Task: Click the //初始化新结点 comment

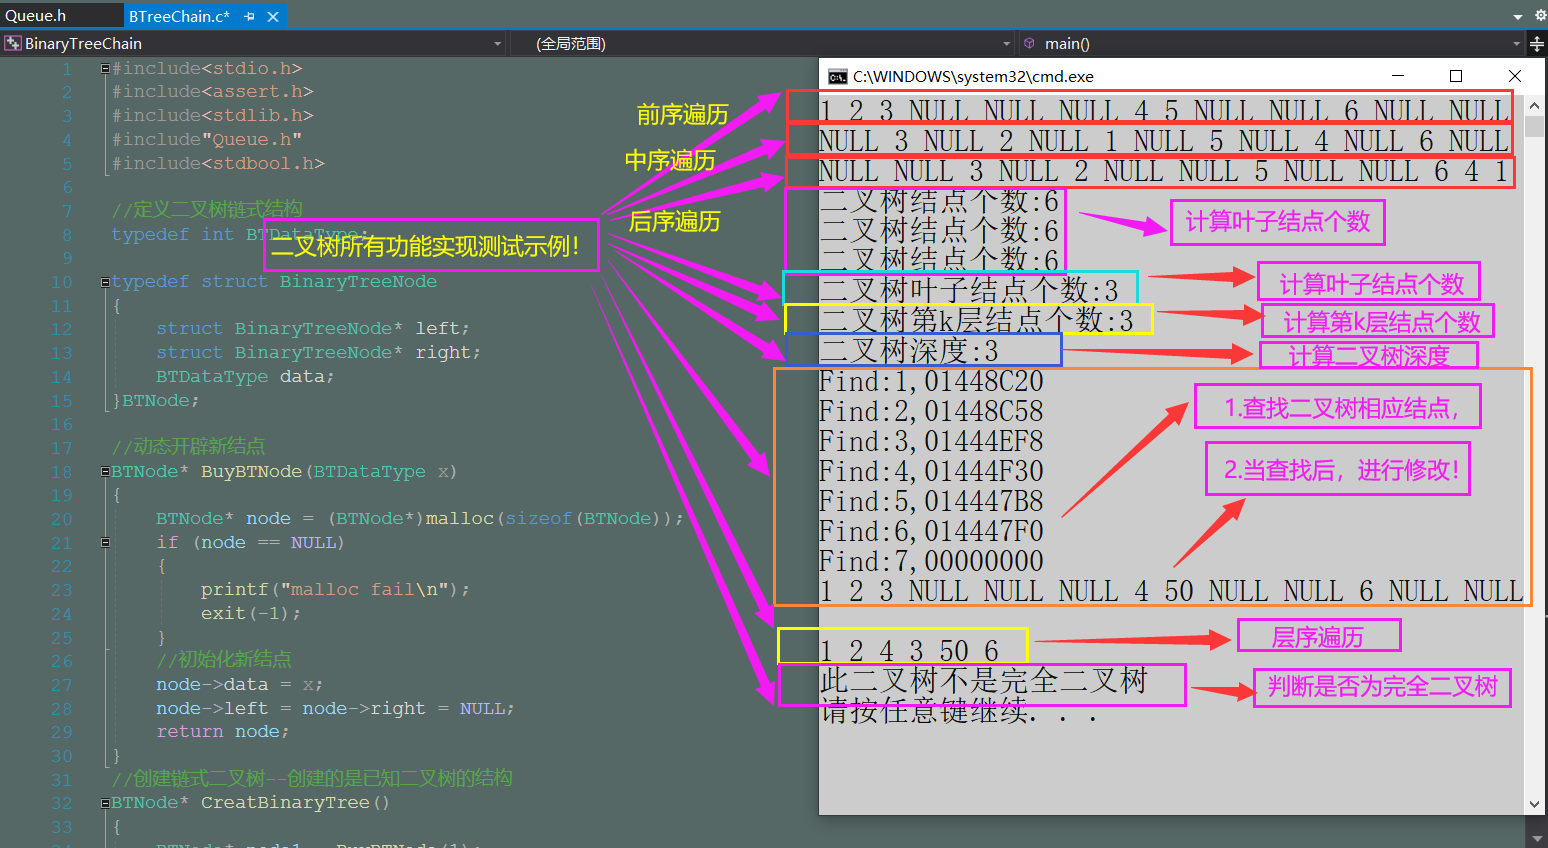Action: 224,660
